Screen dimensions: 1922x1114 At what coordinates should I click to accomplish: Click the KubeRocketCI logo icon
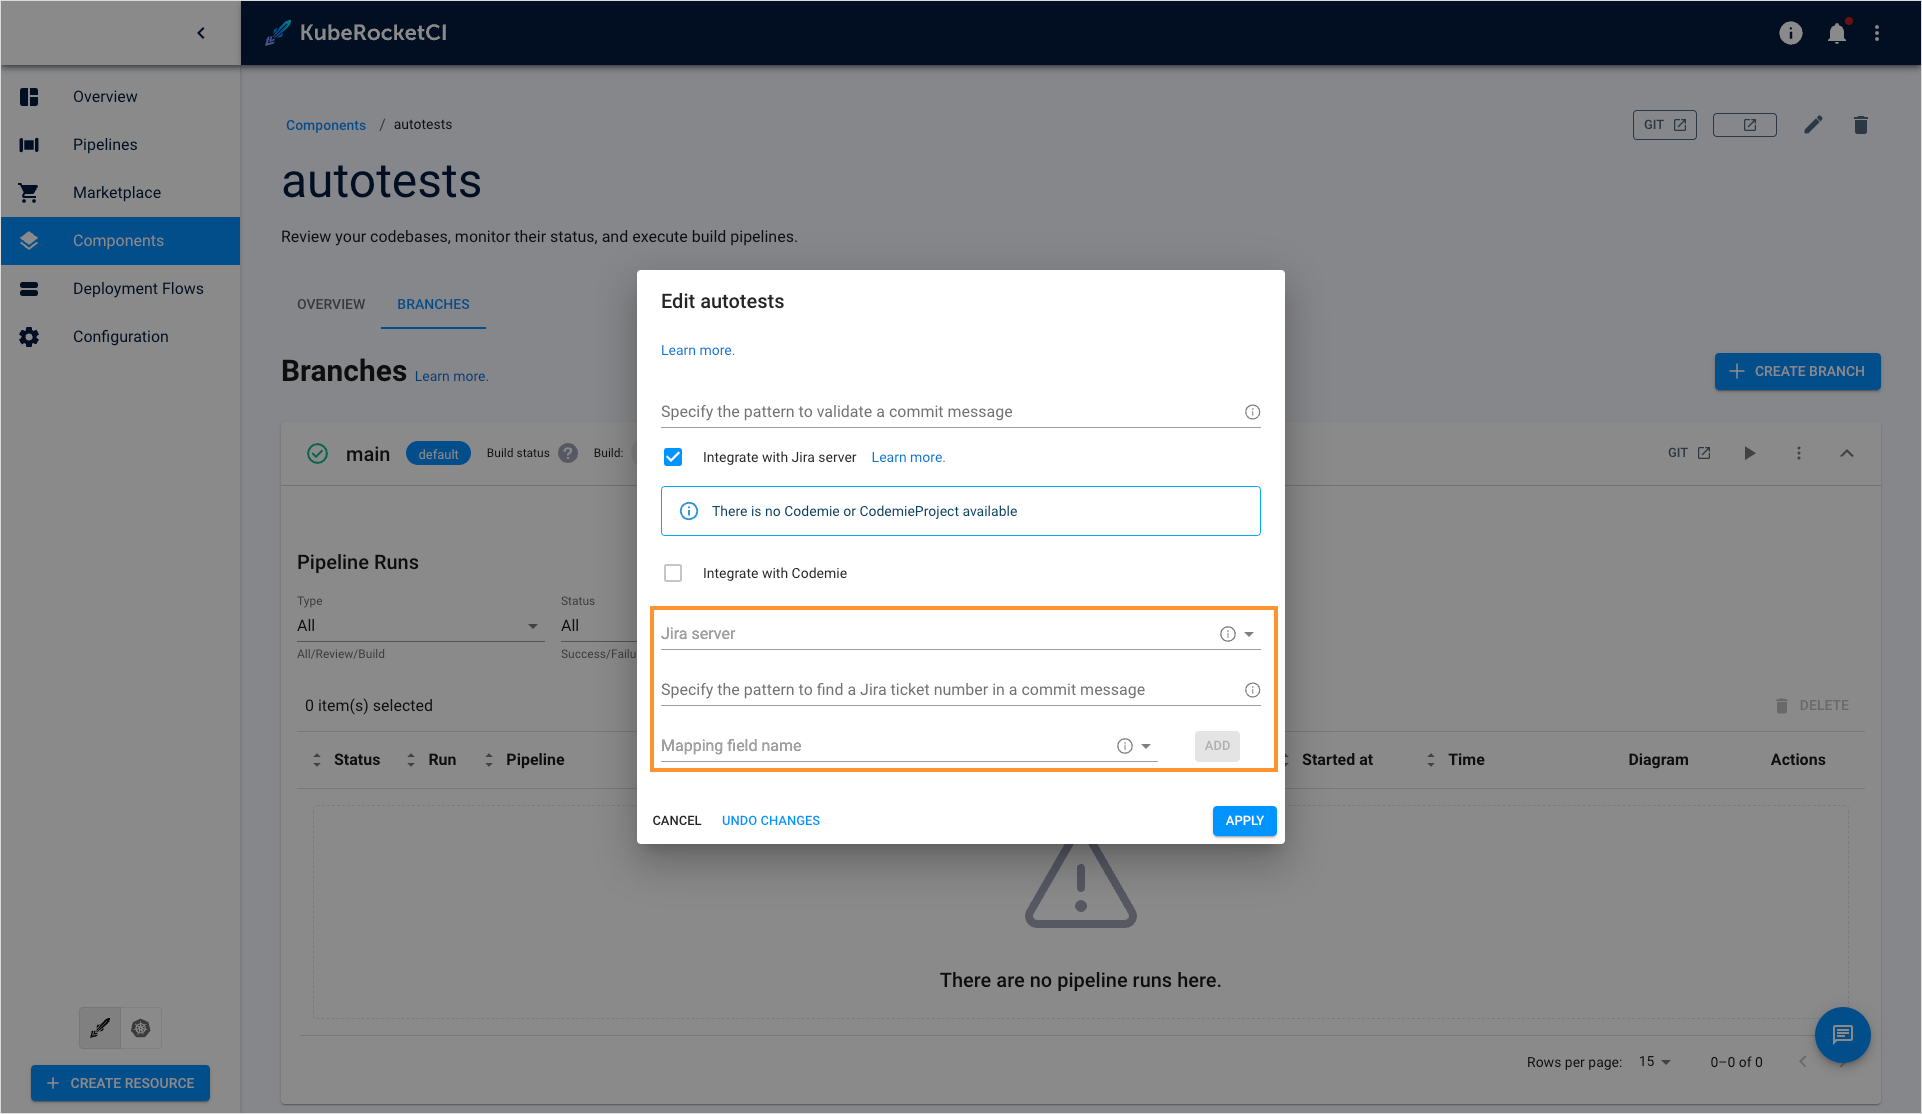276,32
